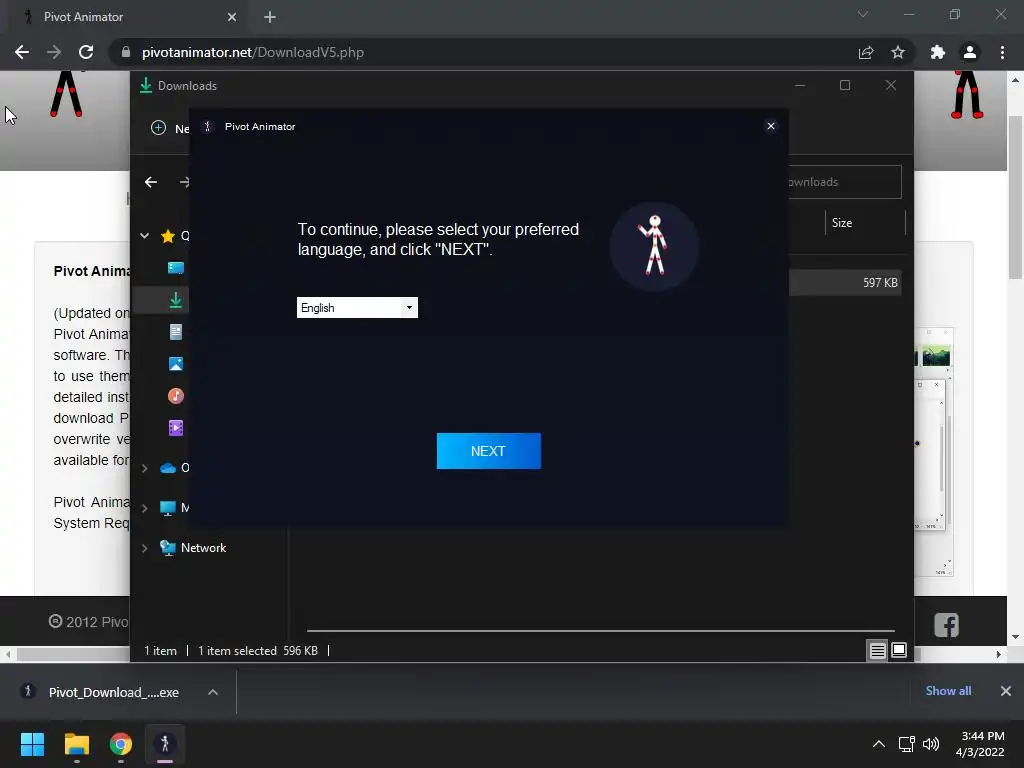The height and width of the screenshot is (768, 1024).
Task: Click the stickman logo in the installer
Action: point(654,246)
